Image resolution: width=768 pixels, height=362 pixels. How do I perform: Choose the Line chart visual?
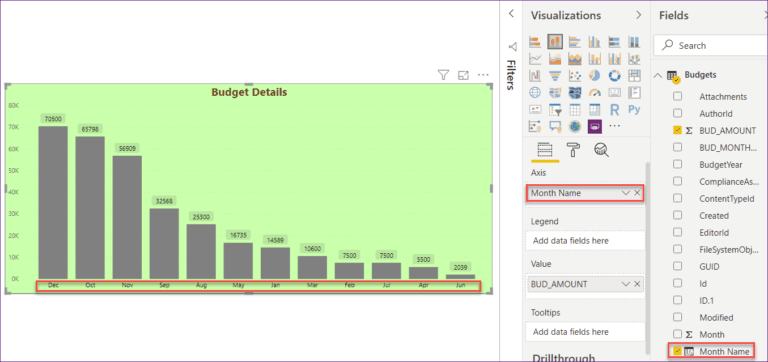535,59
